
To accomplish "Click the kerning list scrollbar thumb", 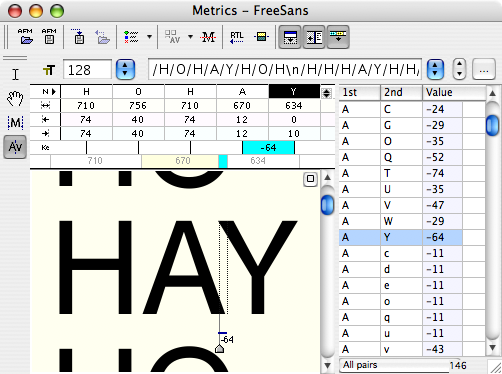I will (x=492, y=125).
